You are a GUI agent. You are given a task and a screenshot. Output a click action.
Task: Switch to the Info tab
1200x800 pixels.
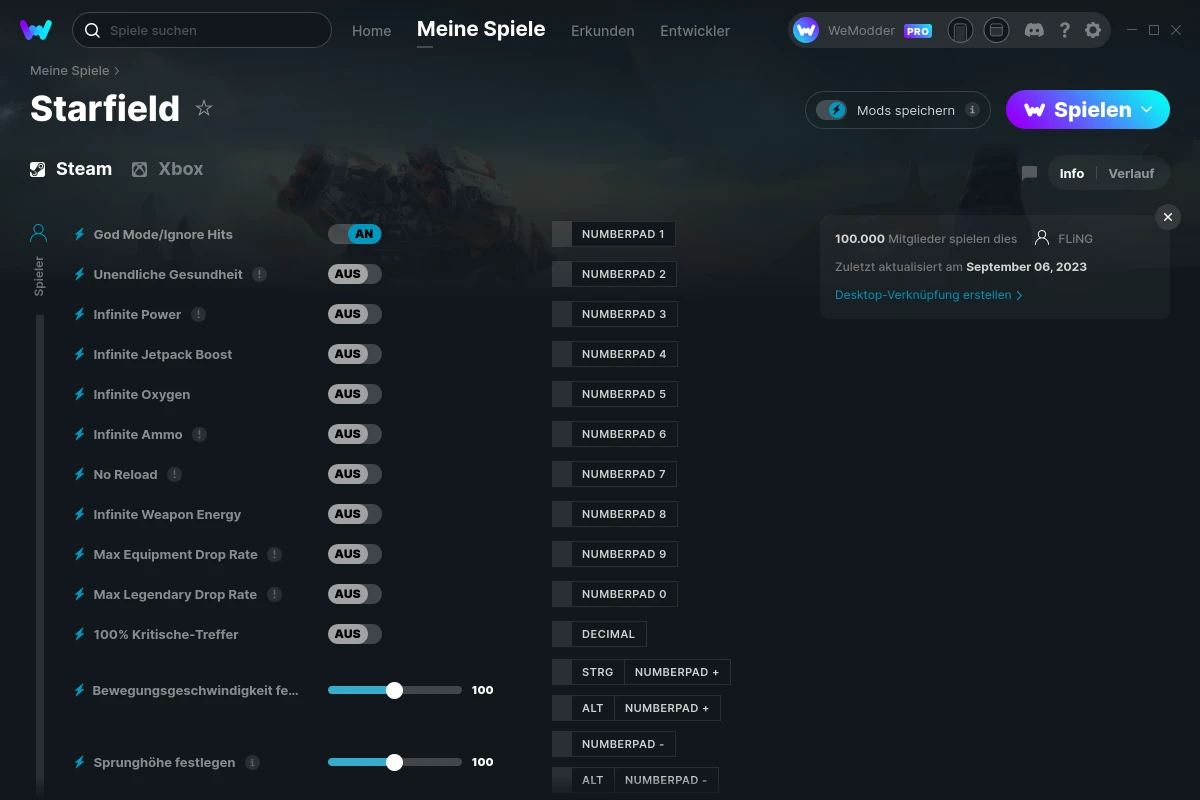coord(1072,173)
